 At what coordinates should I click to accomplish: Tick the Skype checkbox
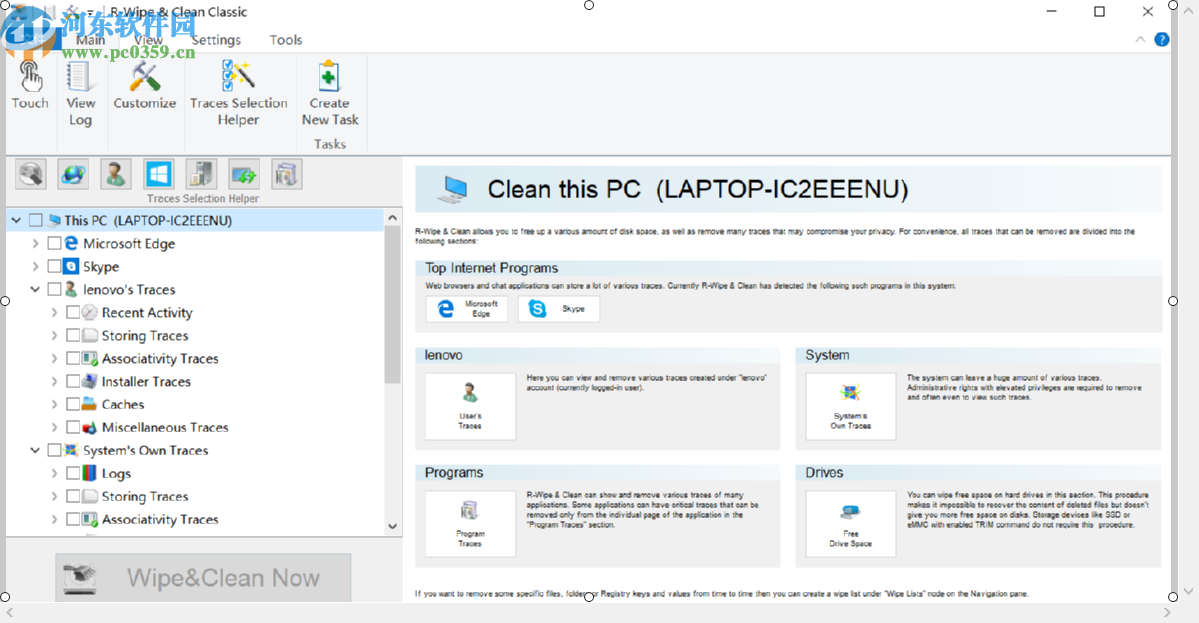coord(54,266)
